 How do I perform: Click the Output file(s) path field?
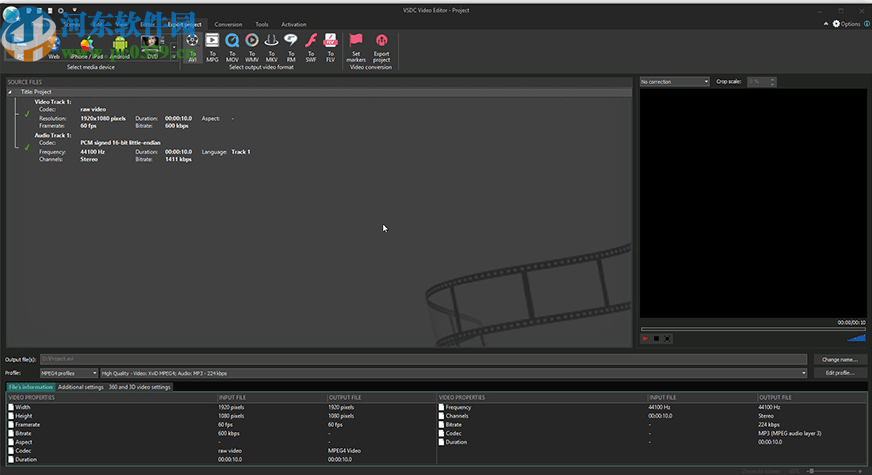[423, 359]
